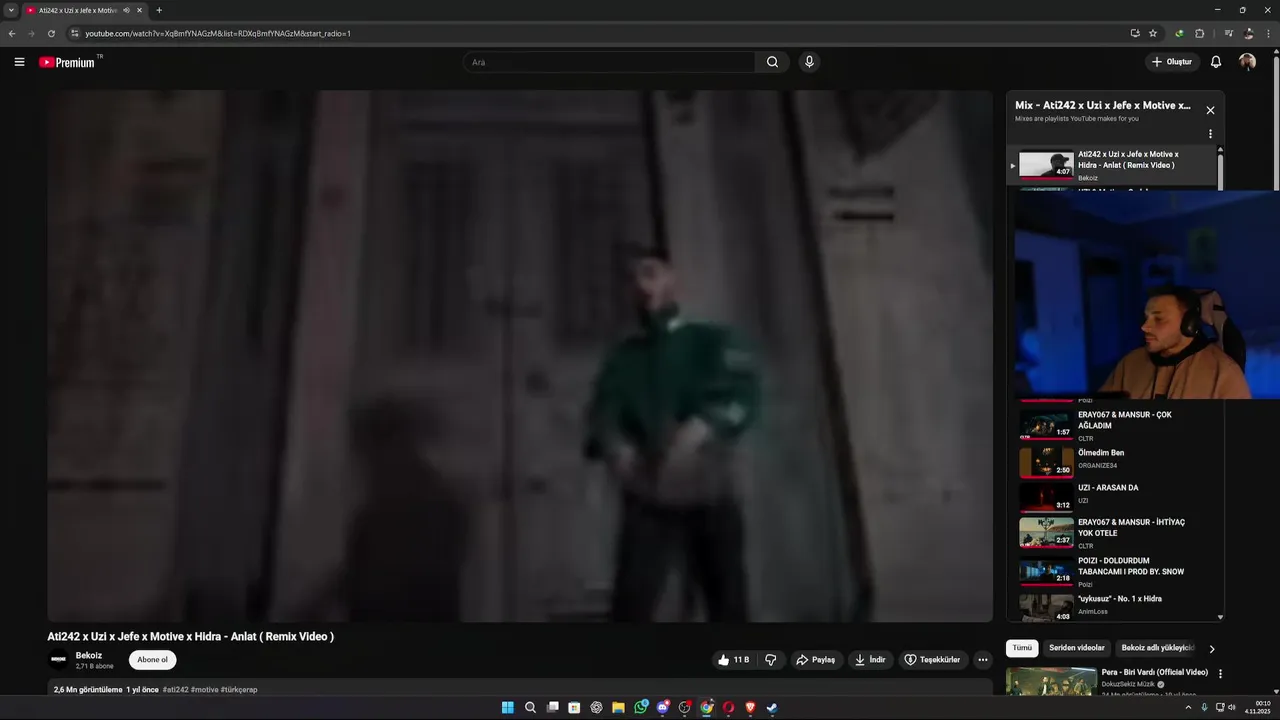Click the İndir download button
Image resolution: width=1280 pixels, height=720 pixels.
coord(870,660)
